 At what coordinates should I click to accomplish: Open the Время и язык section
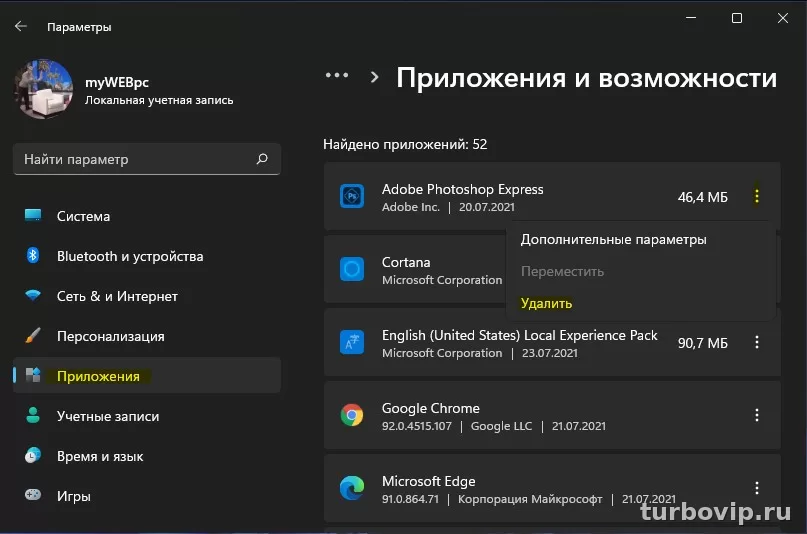click(x=147, y=456)
